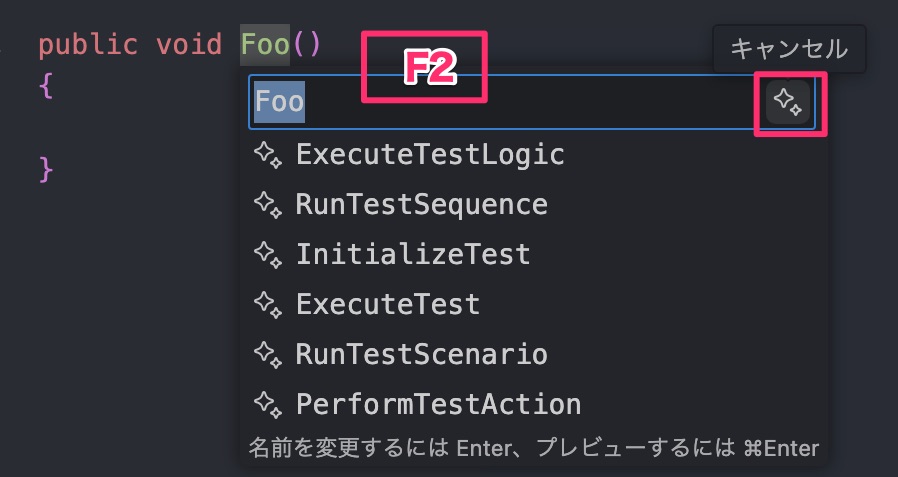Click the Foo method name in code

(x=265, y=45)
